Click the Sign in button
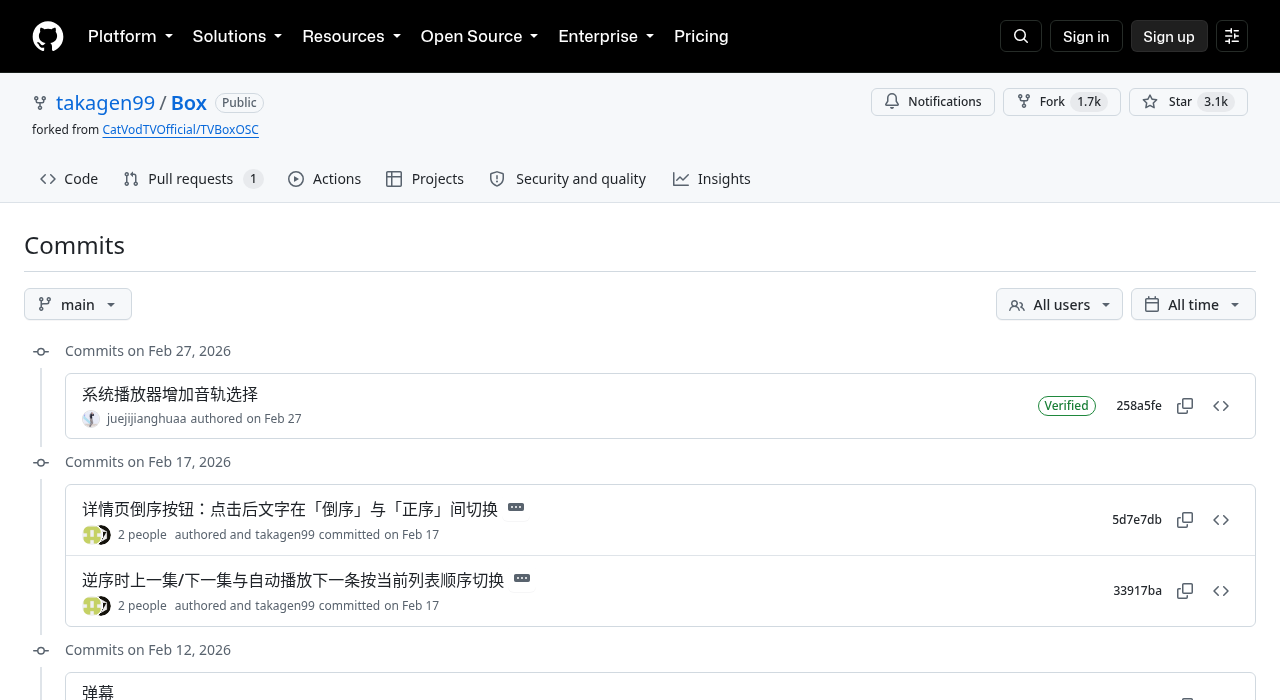 click(1086, 36)
